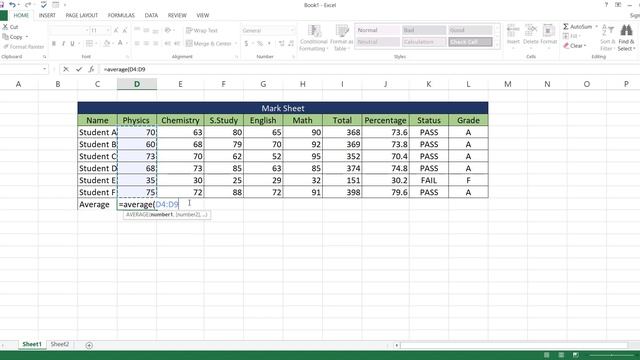
Task: Expand the Merge & Center options arrow
Action: click(x=236, y=44)
